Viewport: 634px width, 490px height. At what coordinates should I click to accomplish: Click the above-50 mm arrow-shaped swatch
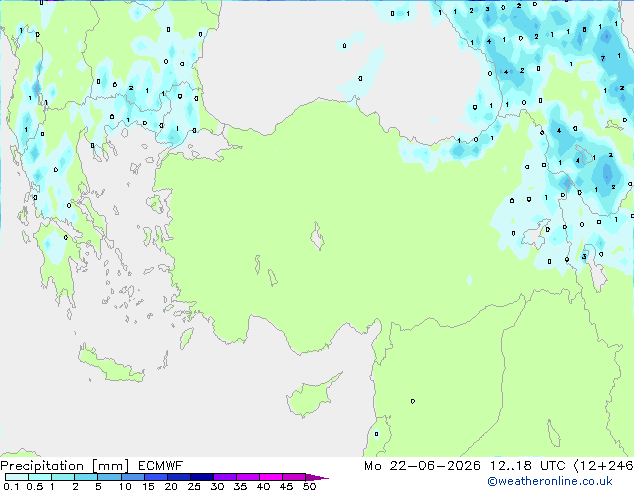[x=317, y=477]
